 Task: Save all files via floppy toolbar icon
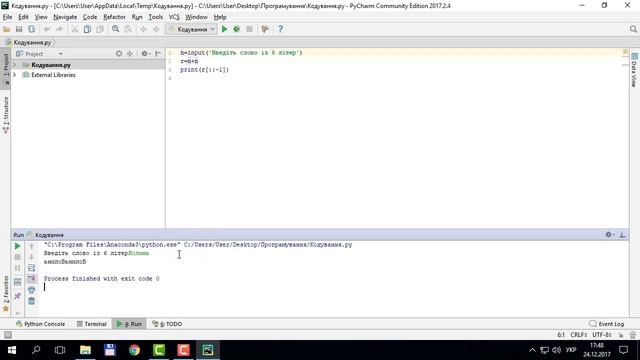point(19,29)
